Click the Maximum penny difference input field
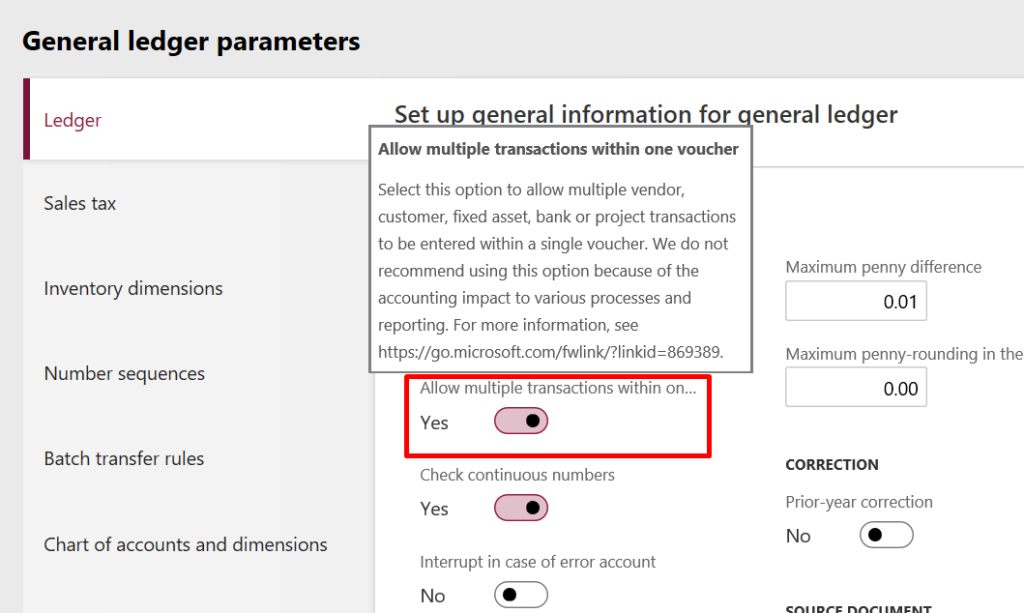Viewport: 1024px width, 613px height. [x=856, y=301]
